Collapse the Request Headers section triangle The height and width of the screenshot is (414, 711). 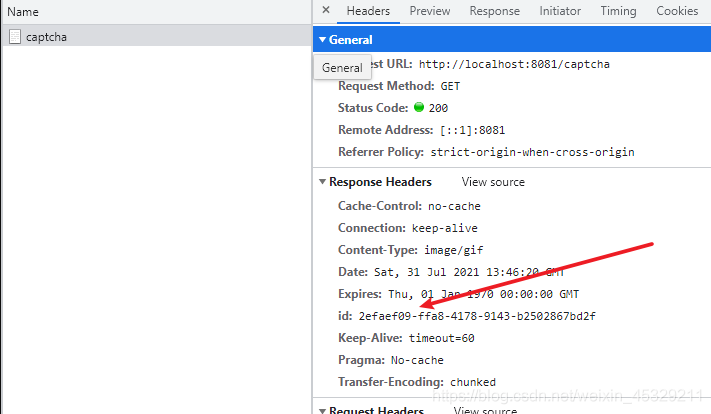click(322, 411)
